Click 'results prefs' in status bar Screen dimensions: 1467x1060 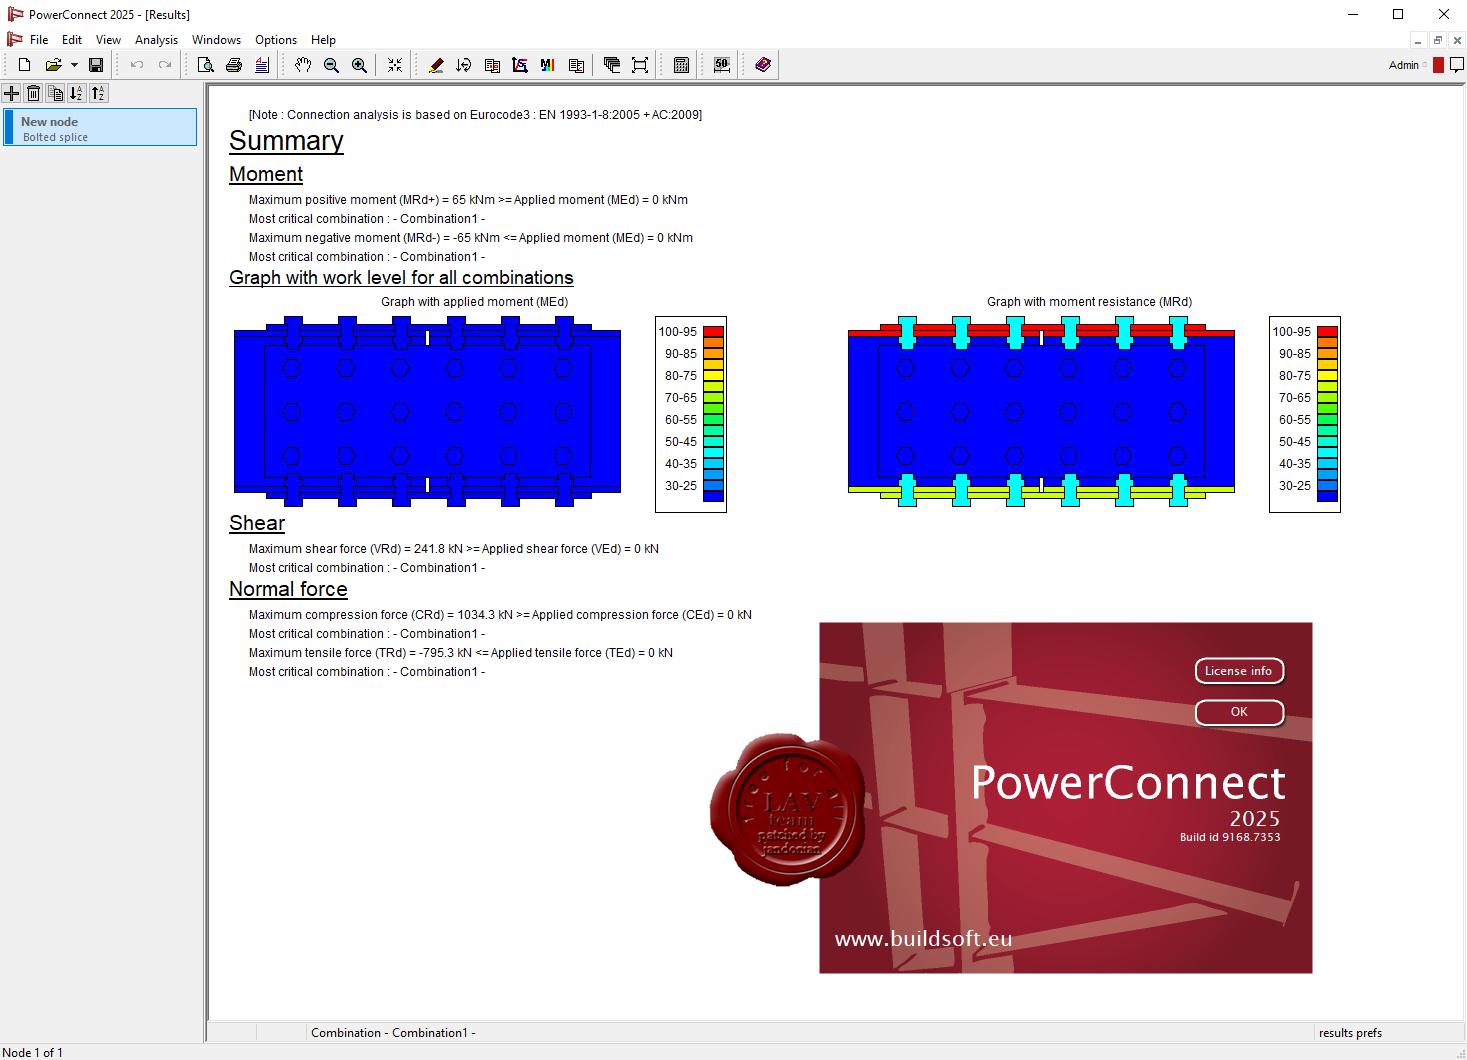(x=1350, y=1033)
